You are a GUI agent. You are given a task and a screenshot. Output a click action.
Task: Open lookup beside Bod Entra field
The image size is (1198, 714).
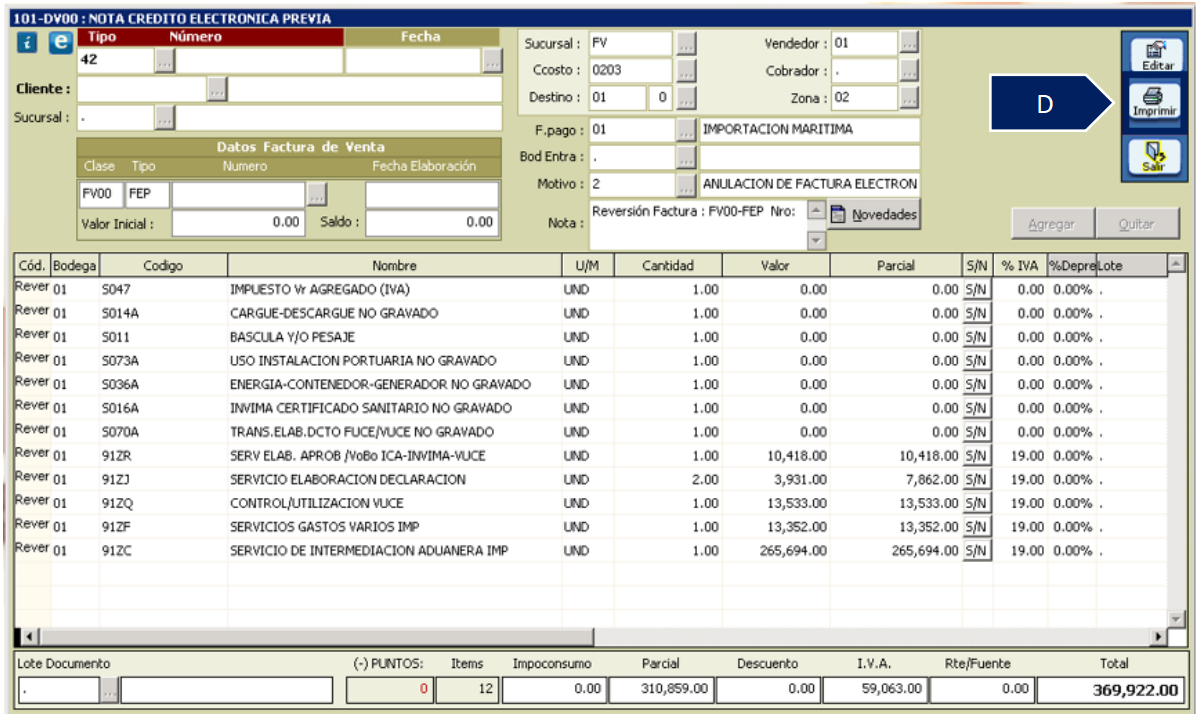(686, 157)
